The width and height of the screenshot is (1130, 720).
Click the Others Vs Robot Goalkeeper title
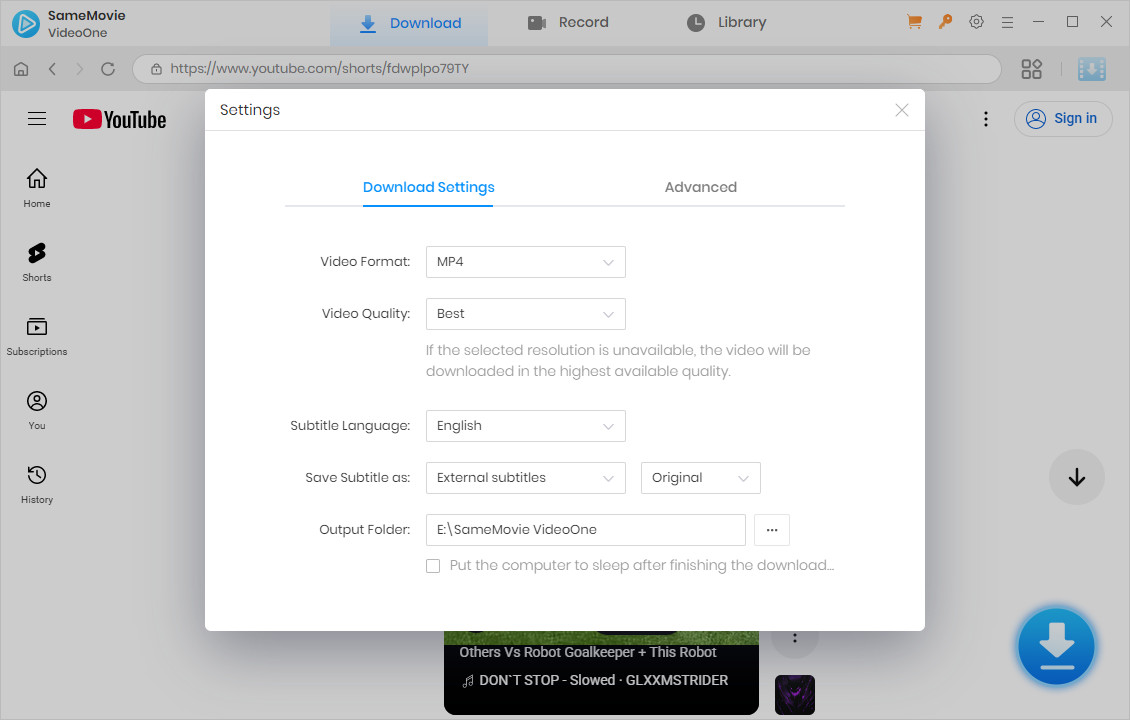coord(587,652)
